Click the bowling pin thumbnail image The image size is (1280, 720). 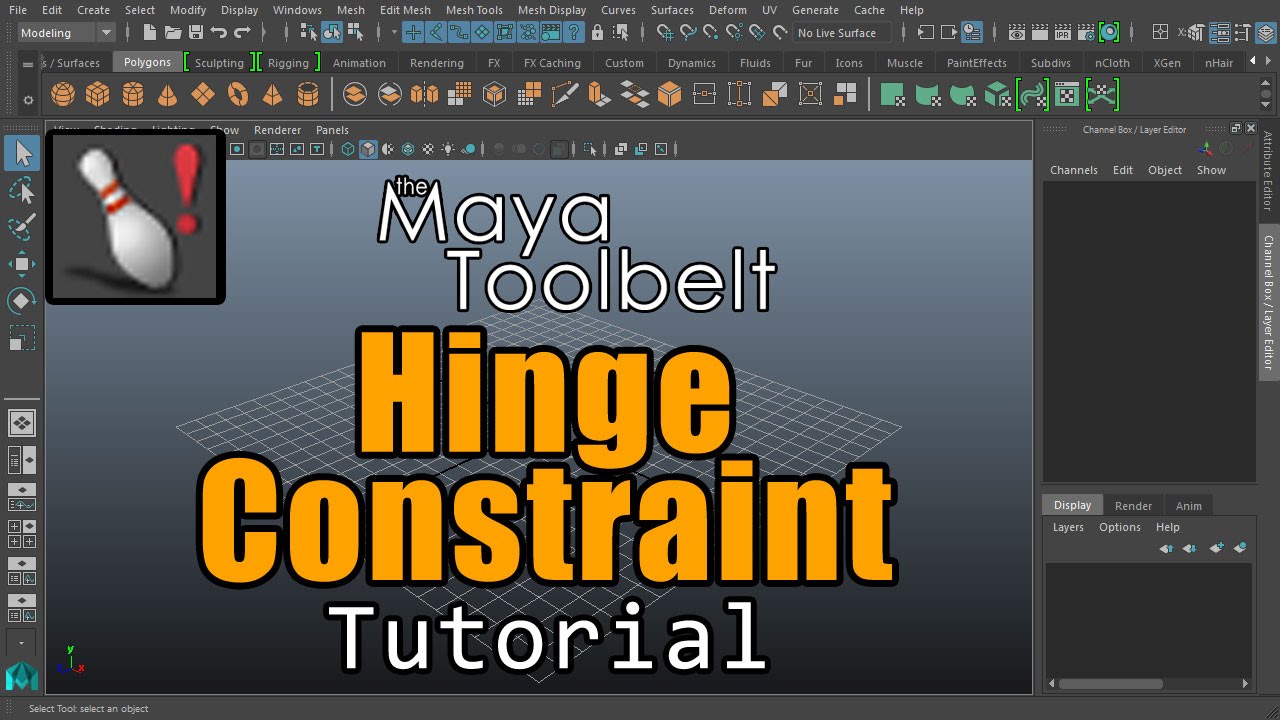click(135, 216)
